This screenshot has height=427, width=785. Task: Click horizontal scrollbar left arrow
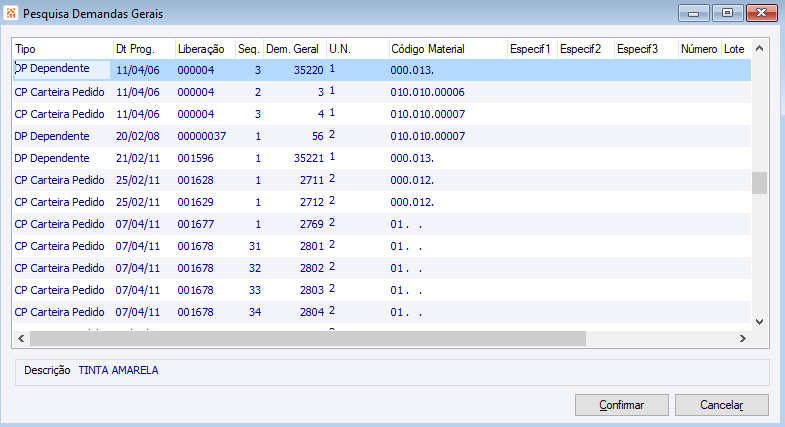pos(21,338)
